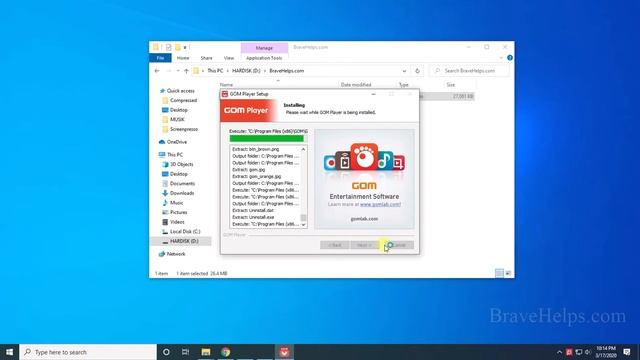Select the Manage contextual tab
The height and width of the screenshot is (360, 640).
click(264, 48)
